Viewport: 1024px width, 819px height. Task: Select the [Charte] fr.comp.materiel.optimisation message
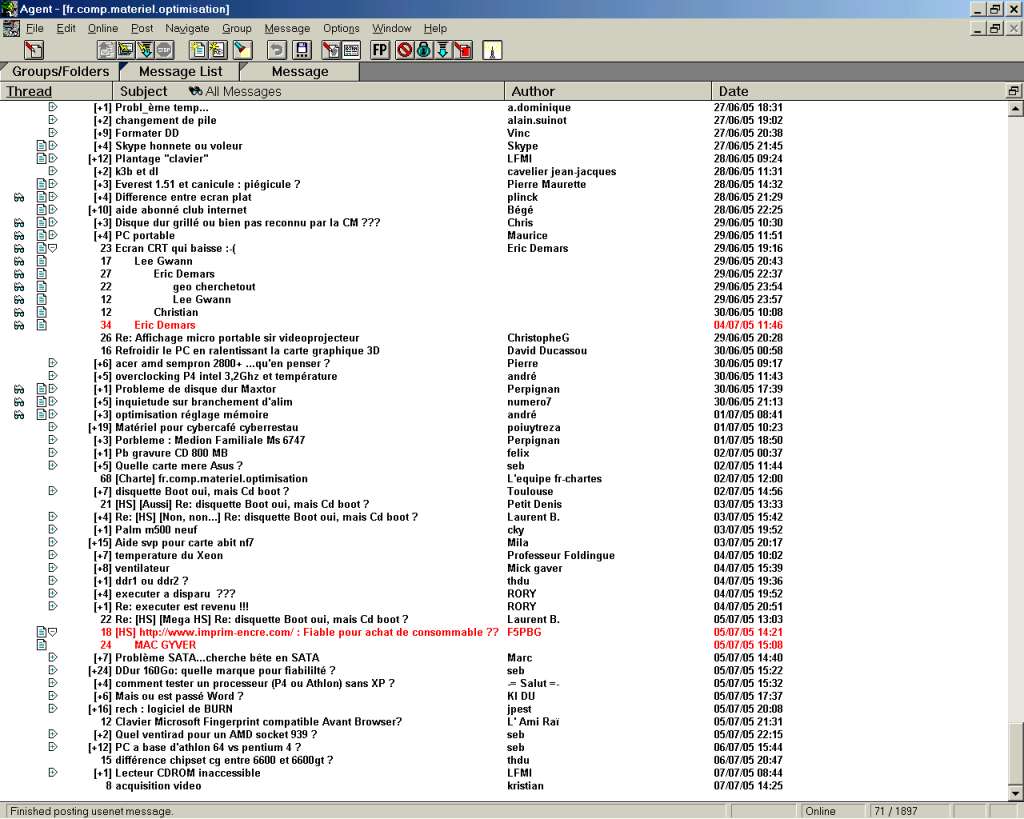click(211, 479)
